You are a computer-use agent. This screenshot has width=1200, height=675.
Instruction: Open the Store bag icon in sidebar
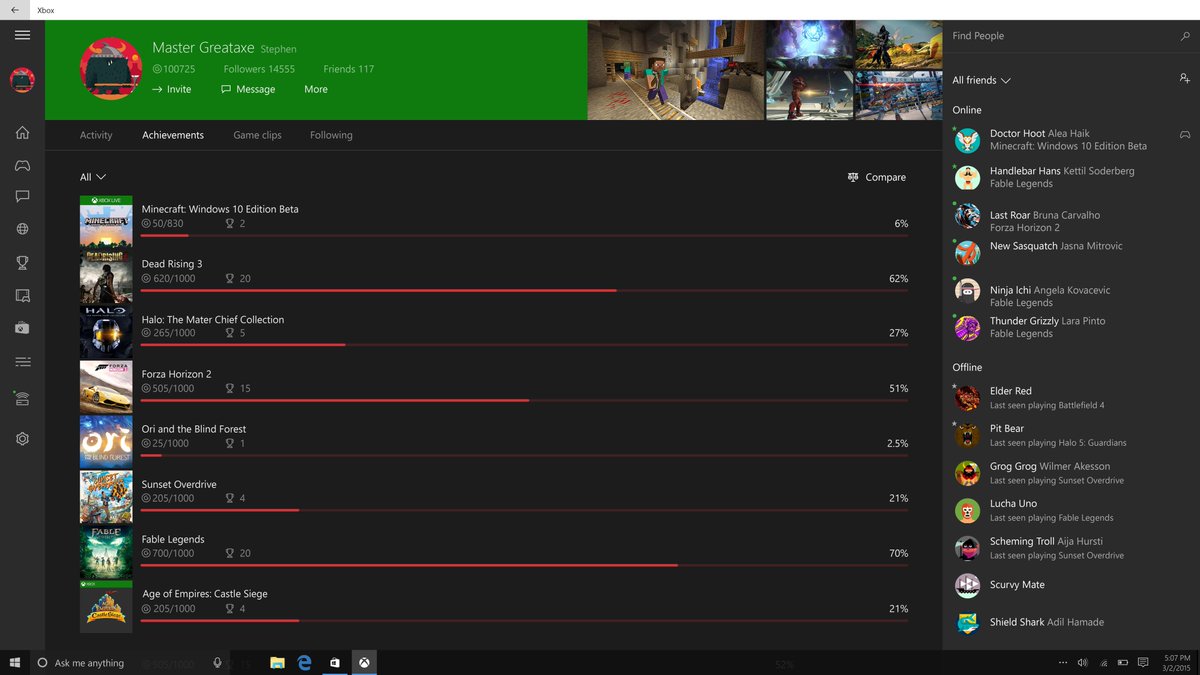coord(22,328)
